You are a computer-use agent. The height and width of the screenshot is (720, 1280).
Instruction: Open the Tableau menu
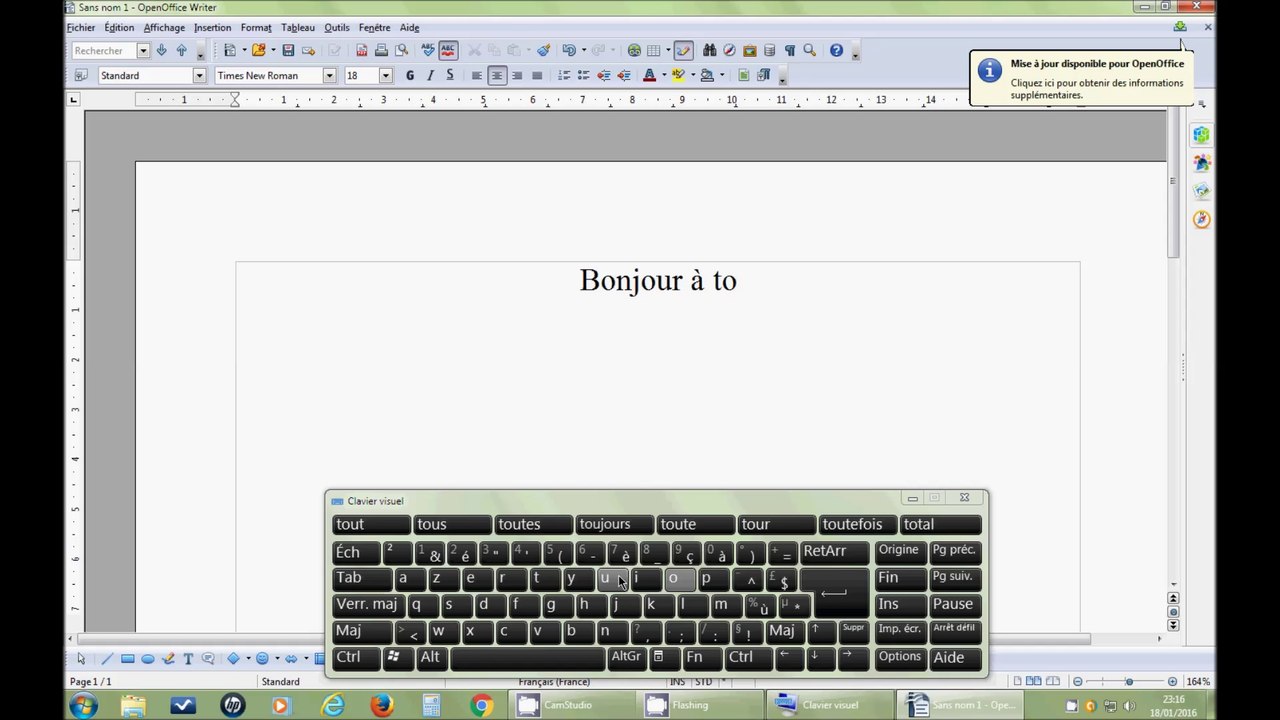point(298,28)
